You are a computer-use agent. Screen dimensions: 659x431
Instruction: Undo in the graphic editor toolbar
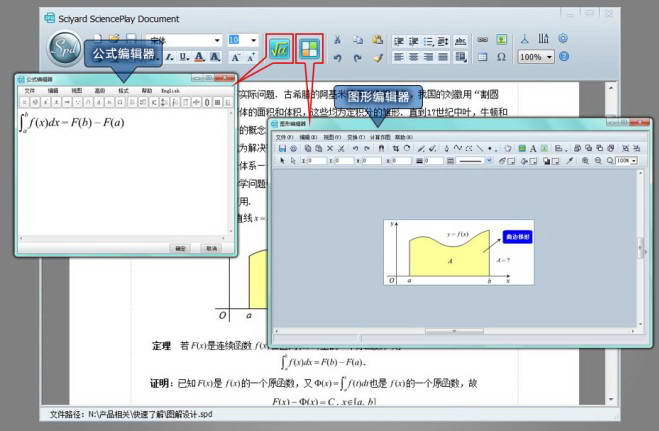point(356,148)
